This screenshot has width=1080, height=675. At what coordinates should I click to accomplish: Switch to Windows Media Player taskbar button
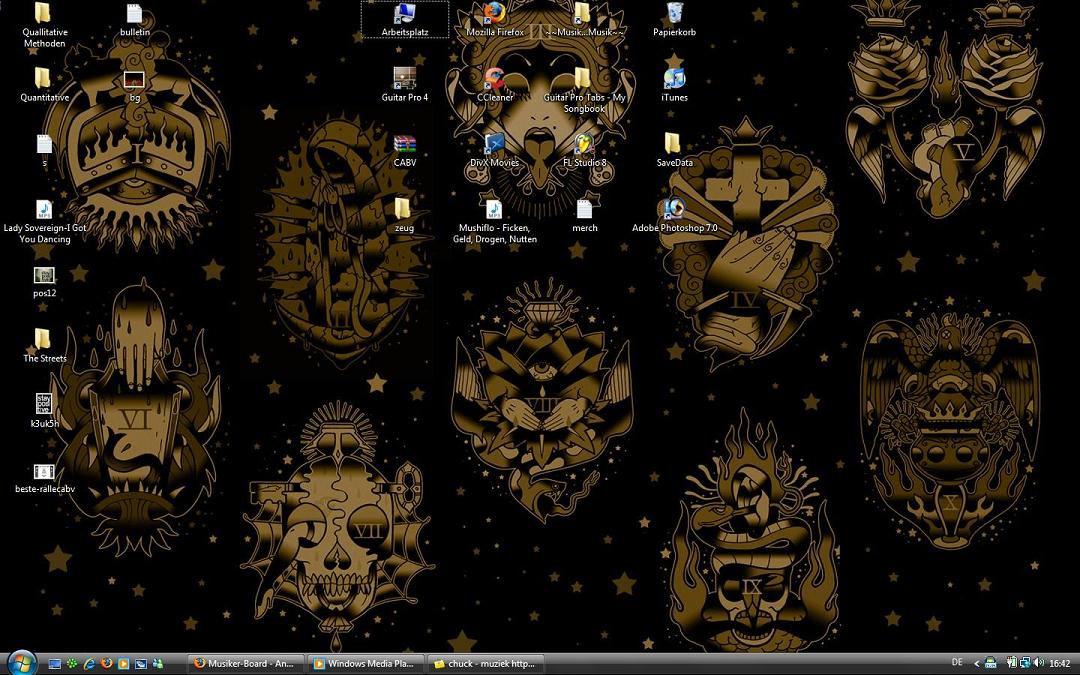click(365, 664)
